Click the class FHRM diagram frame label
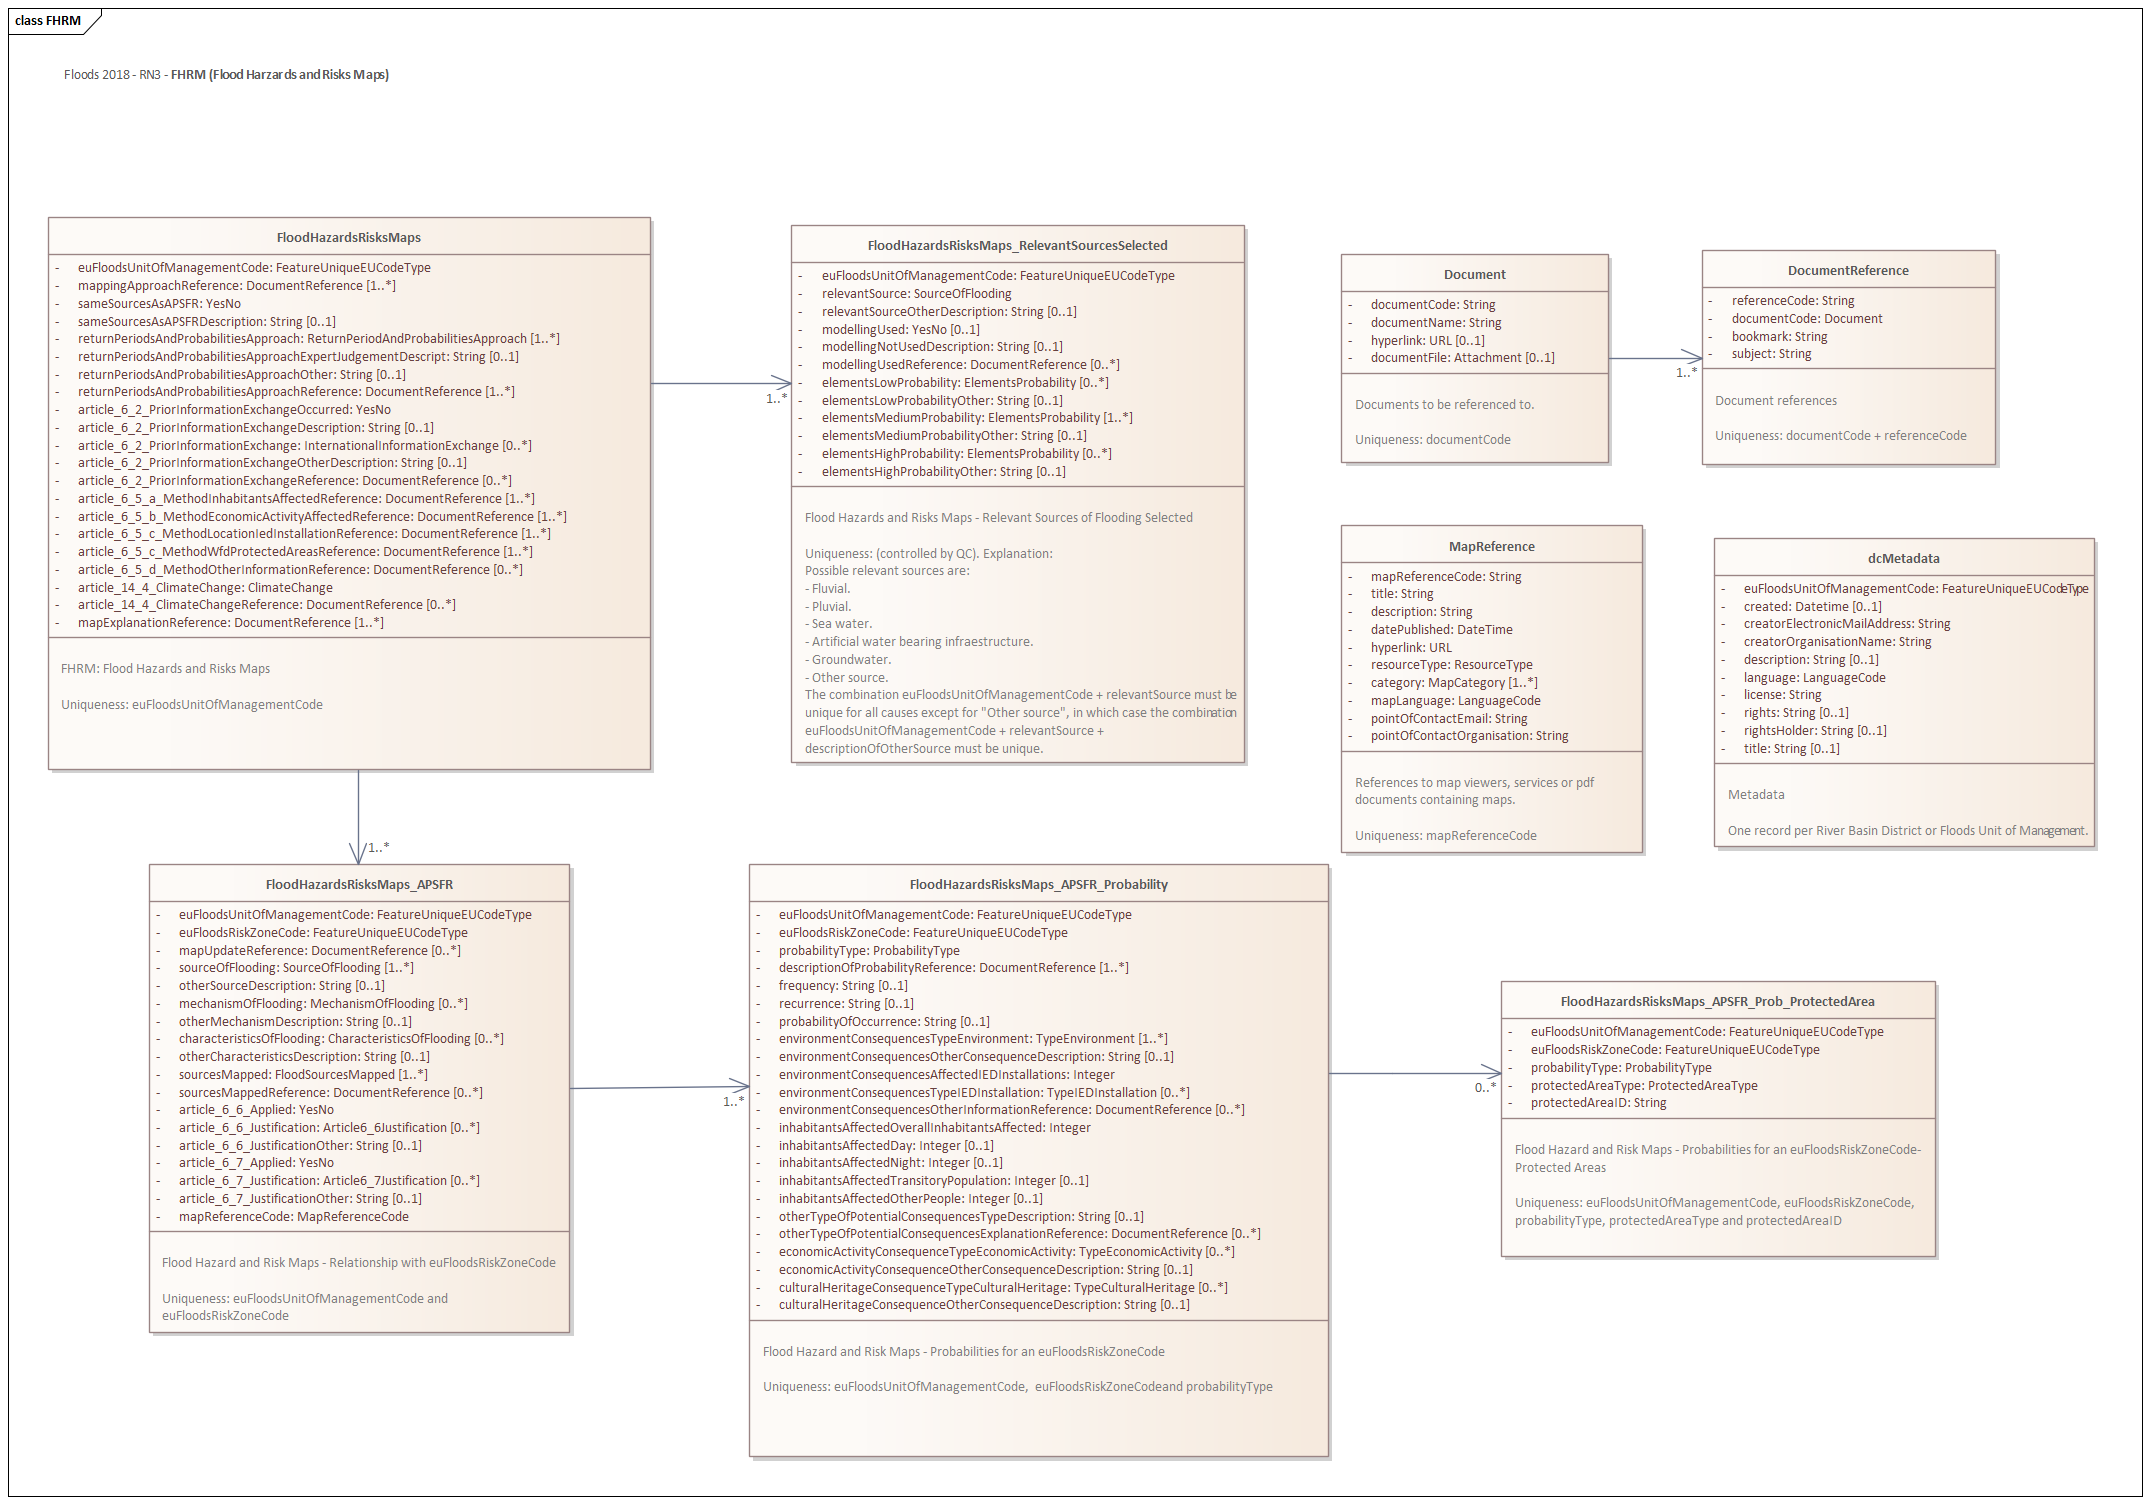 tap(48, 20)
